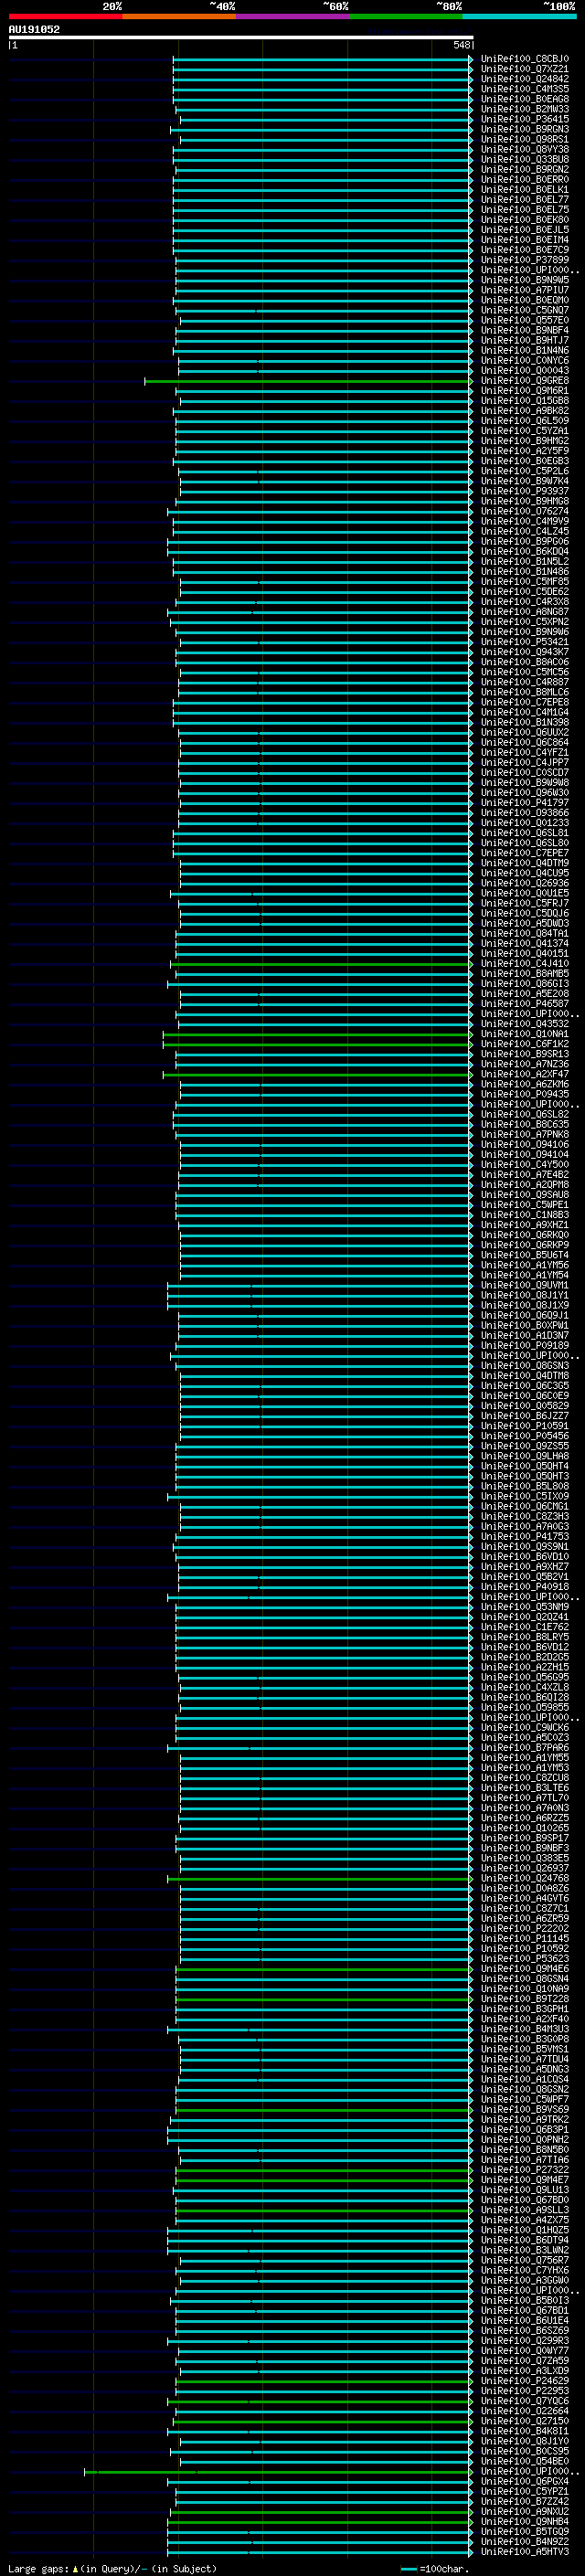Select the UniRef100_O94106 label
The width and height of the screenshot is (585, 2576).
[x=524, y=1145]
